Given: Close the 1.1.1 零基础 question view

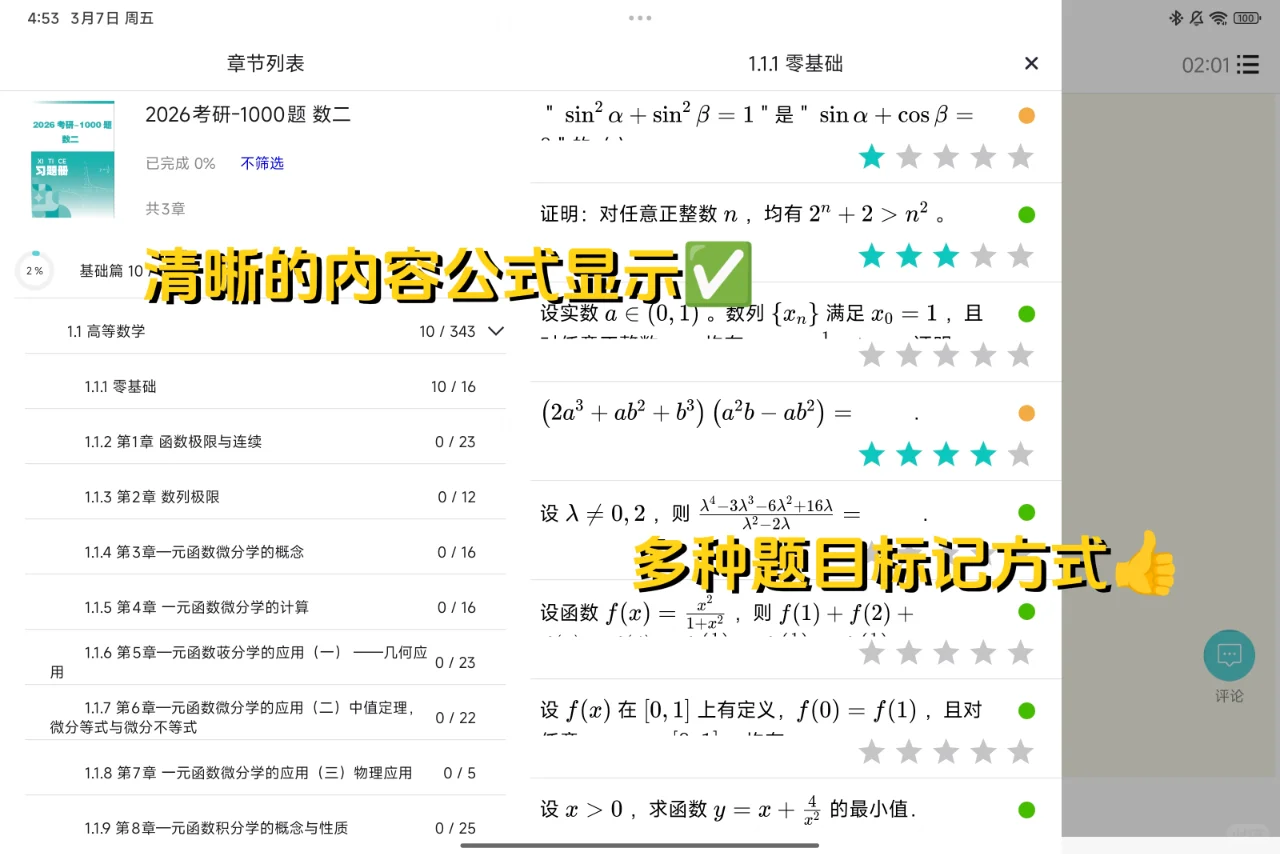Looking at the screenshot, I should point(1031,63).
